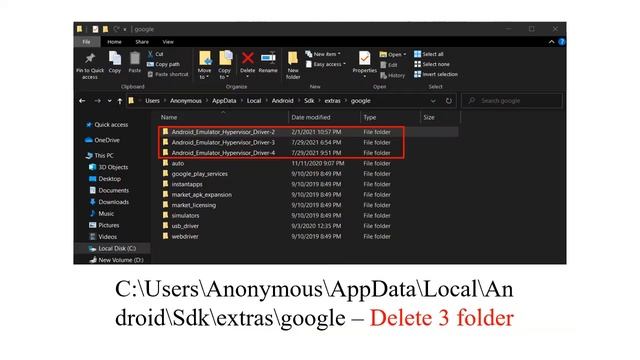Open the New item dropdown

322,54
